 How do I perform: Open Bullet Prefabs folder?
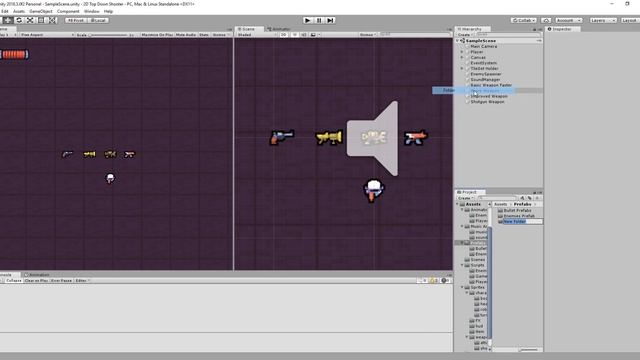click(517, 211)
